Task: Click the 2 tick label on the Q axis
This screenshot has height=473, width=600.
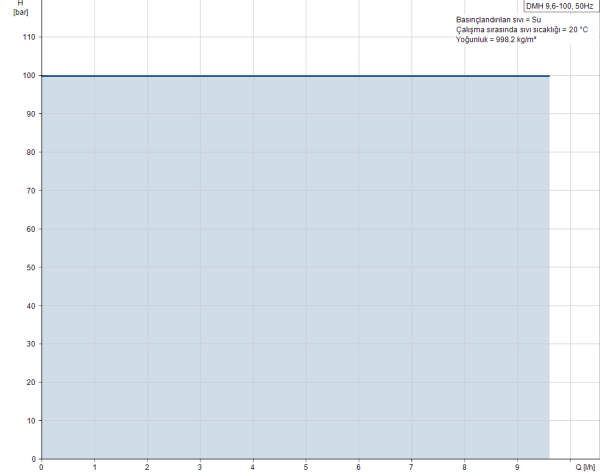Action: click(x=147, y=467)
